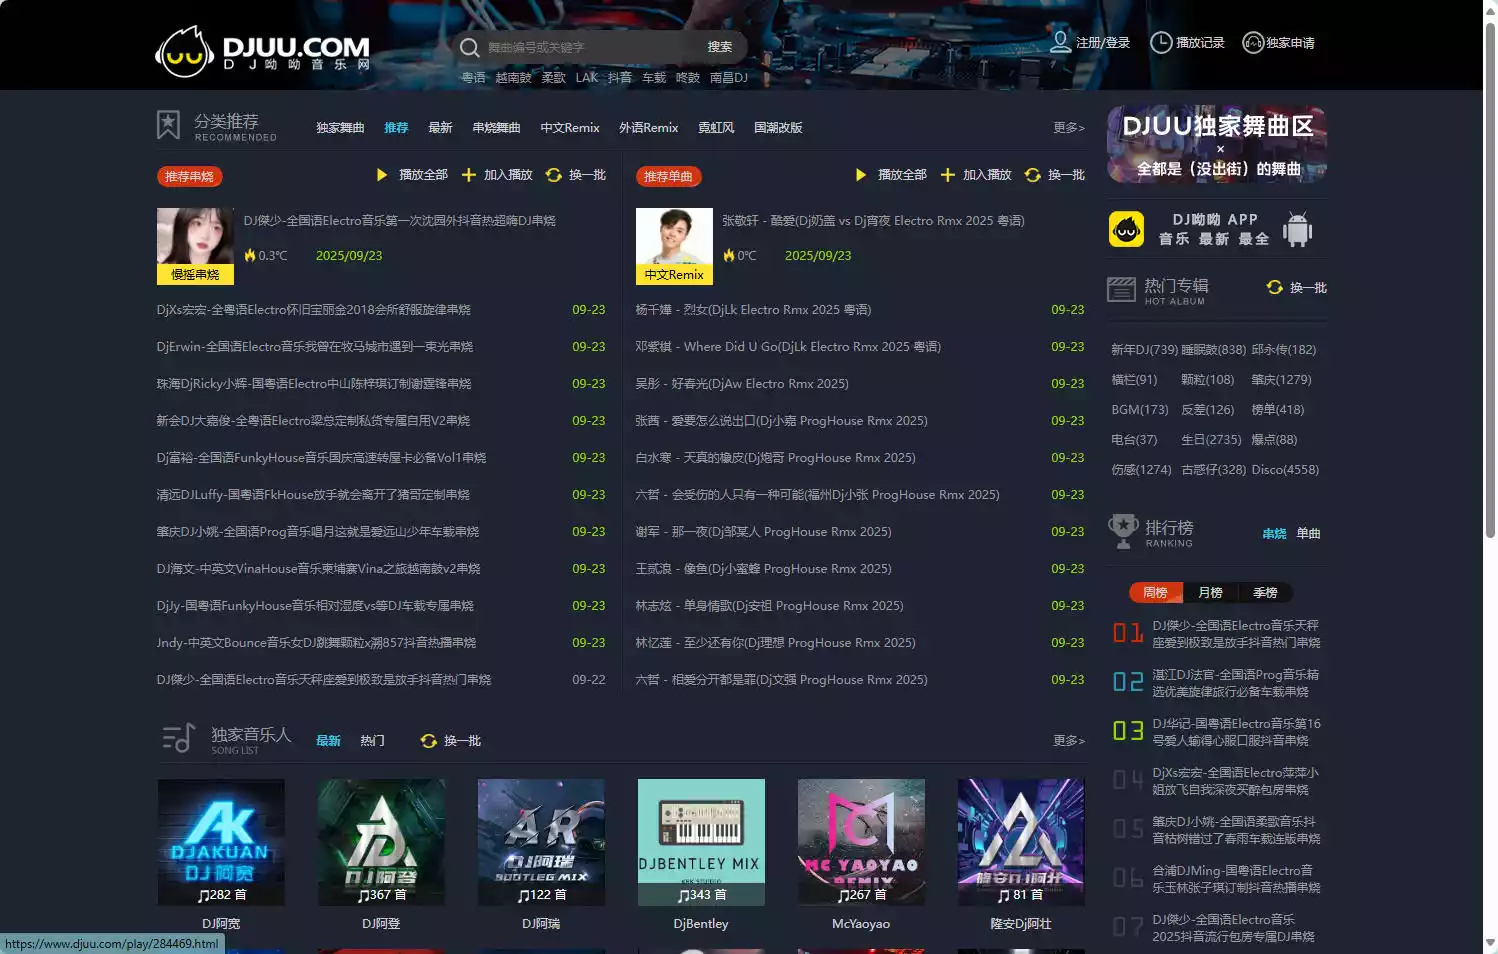This screenshot has width=1498, height=954.
Task: Play all tracks in the 推荐串烧 section
Action: click(x=382, y=175)
